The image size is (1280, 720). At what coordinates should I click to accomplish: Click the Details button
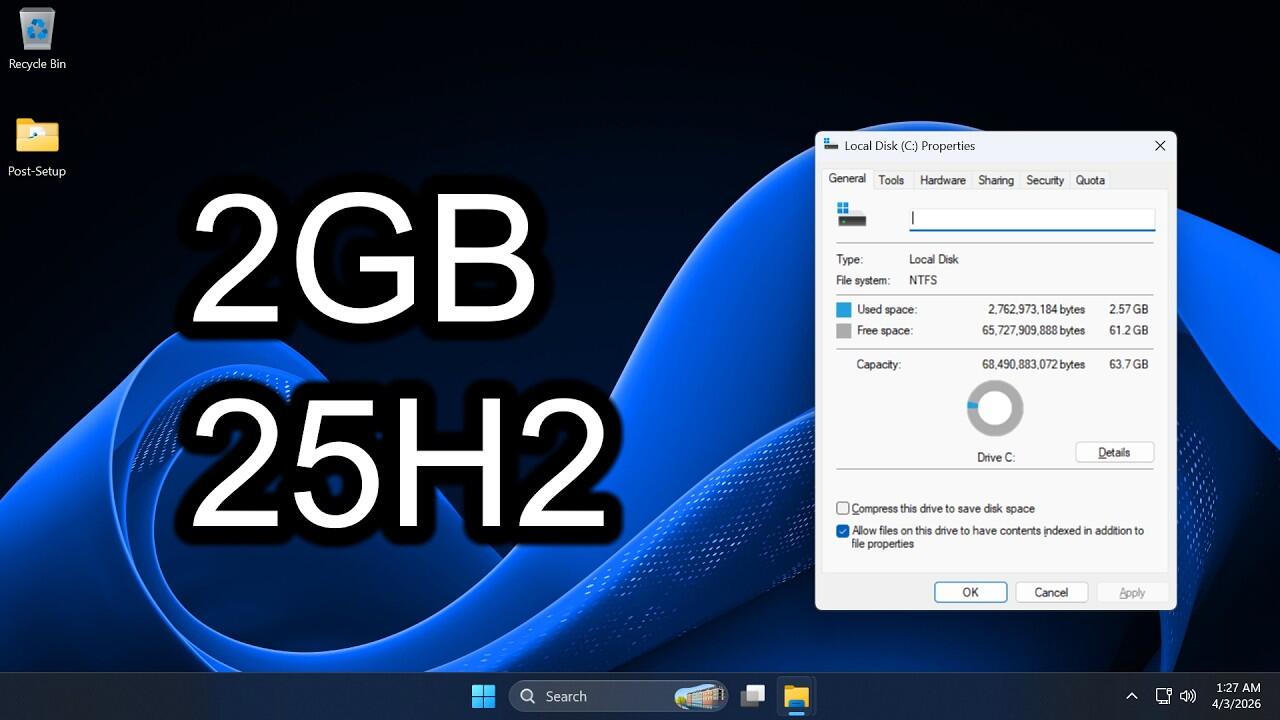(1114, 452)
